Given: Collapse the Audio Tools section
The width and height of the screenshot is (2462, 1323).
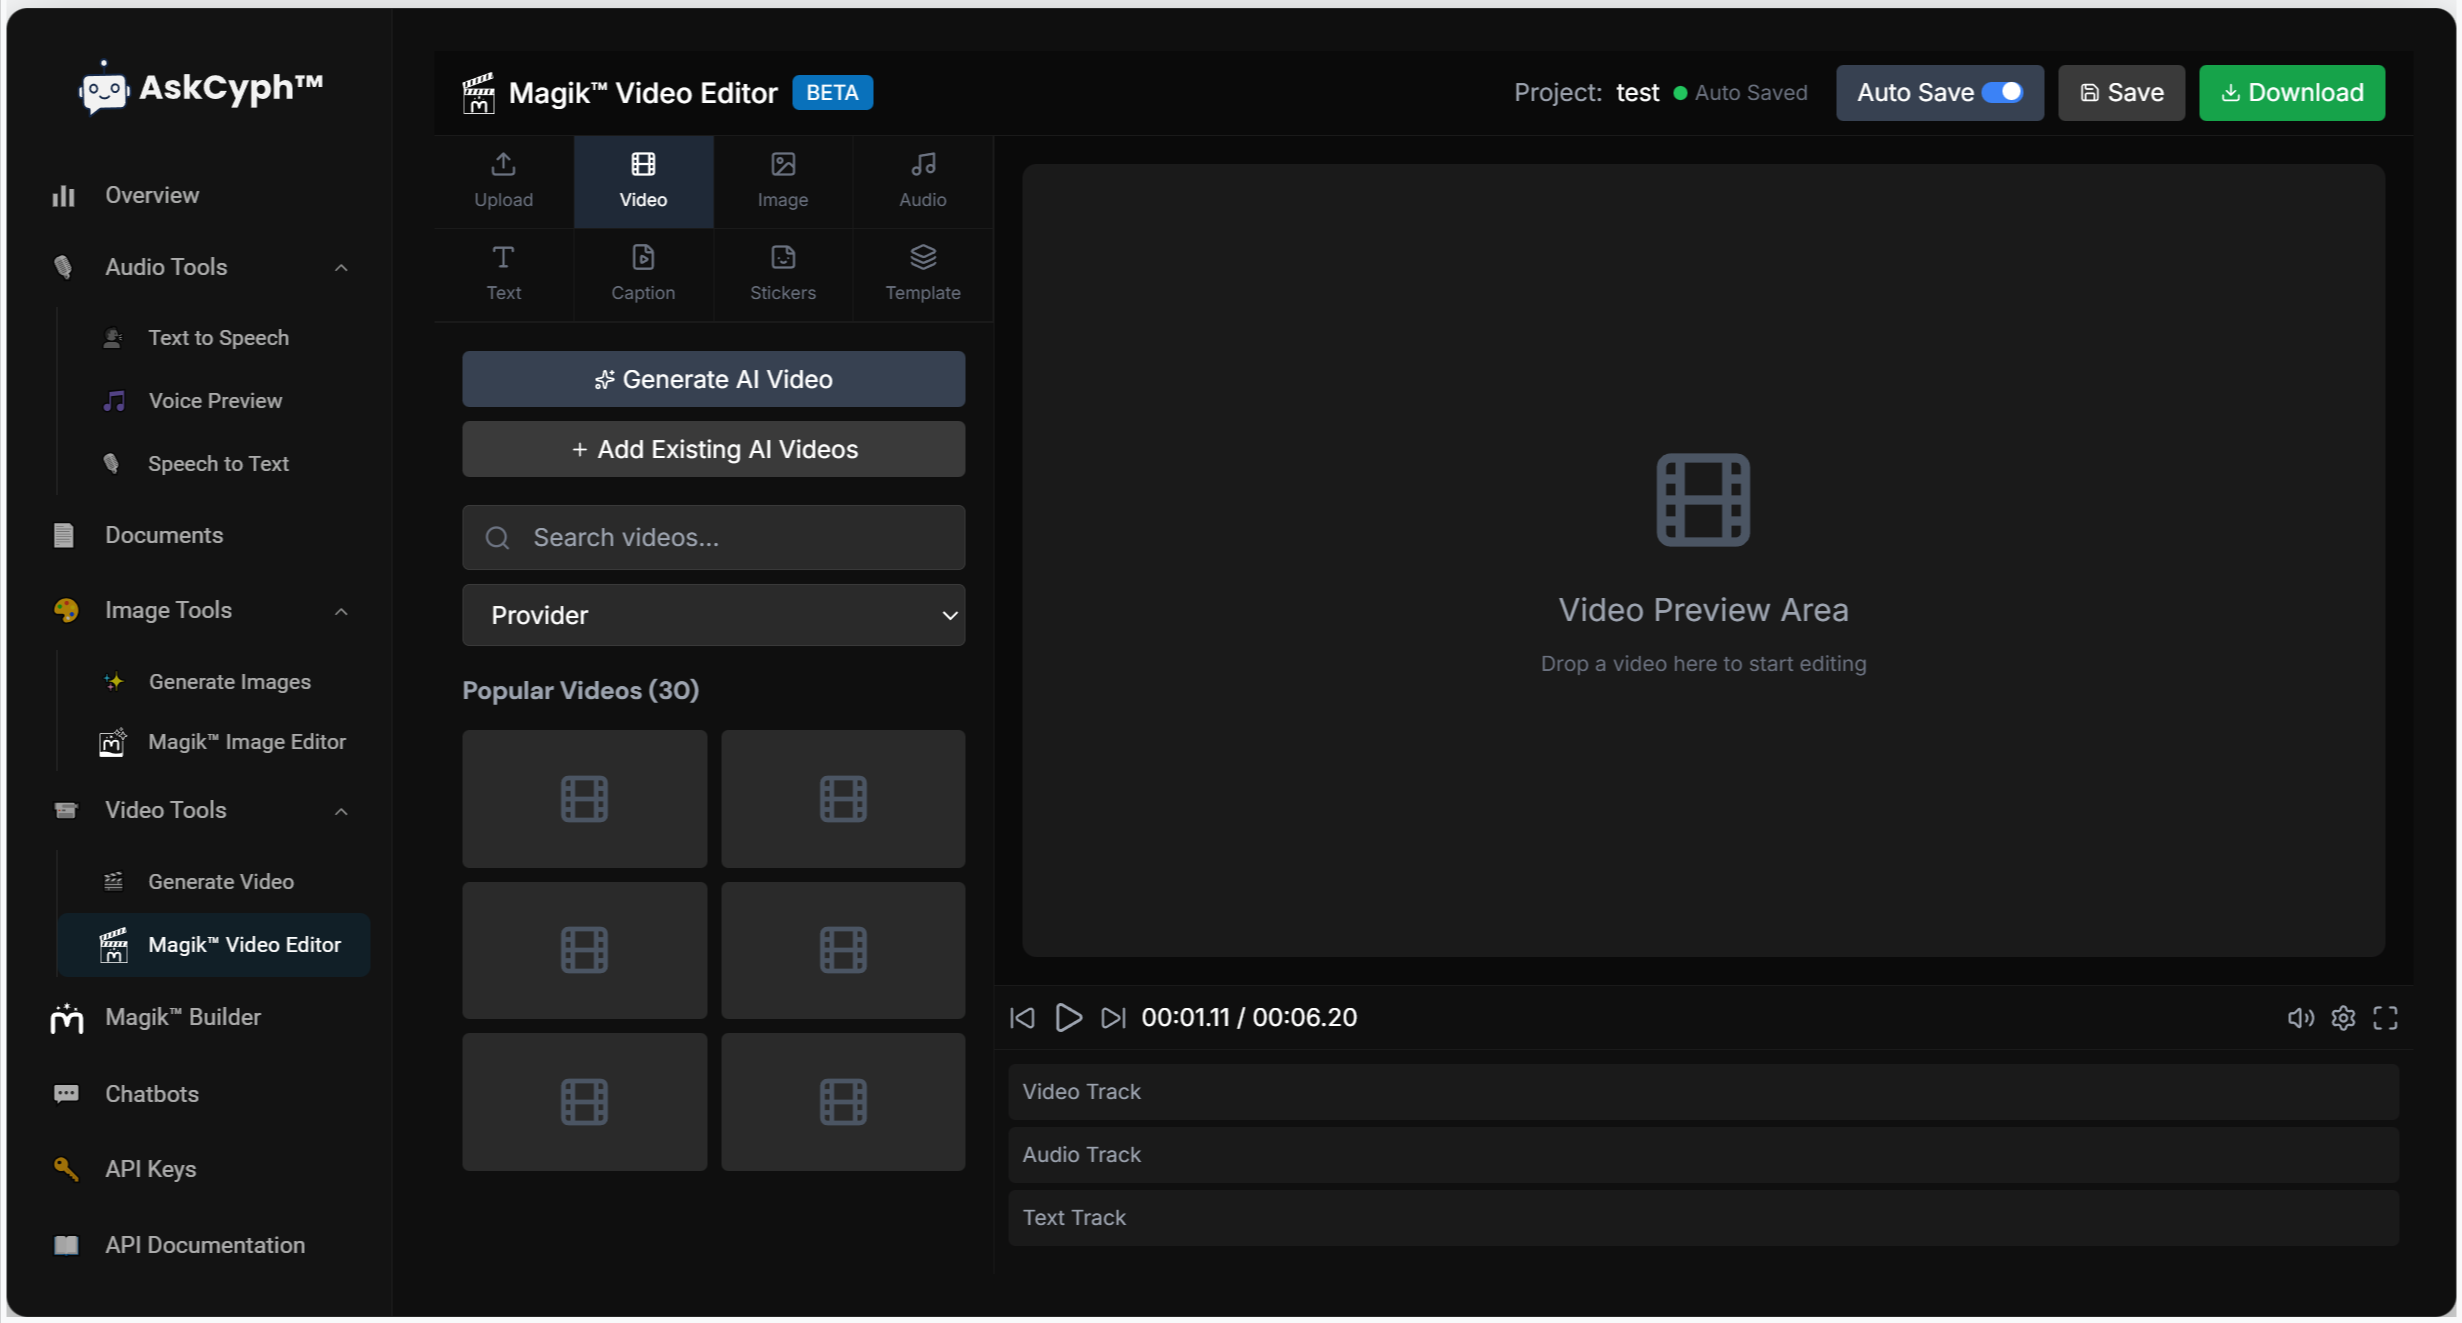Looking at the screenshot, I should 340,267.
